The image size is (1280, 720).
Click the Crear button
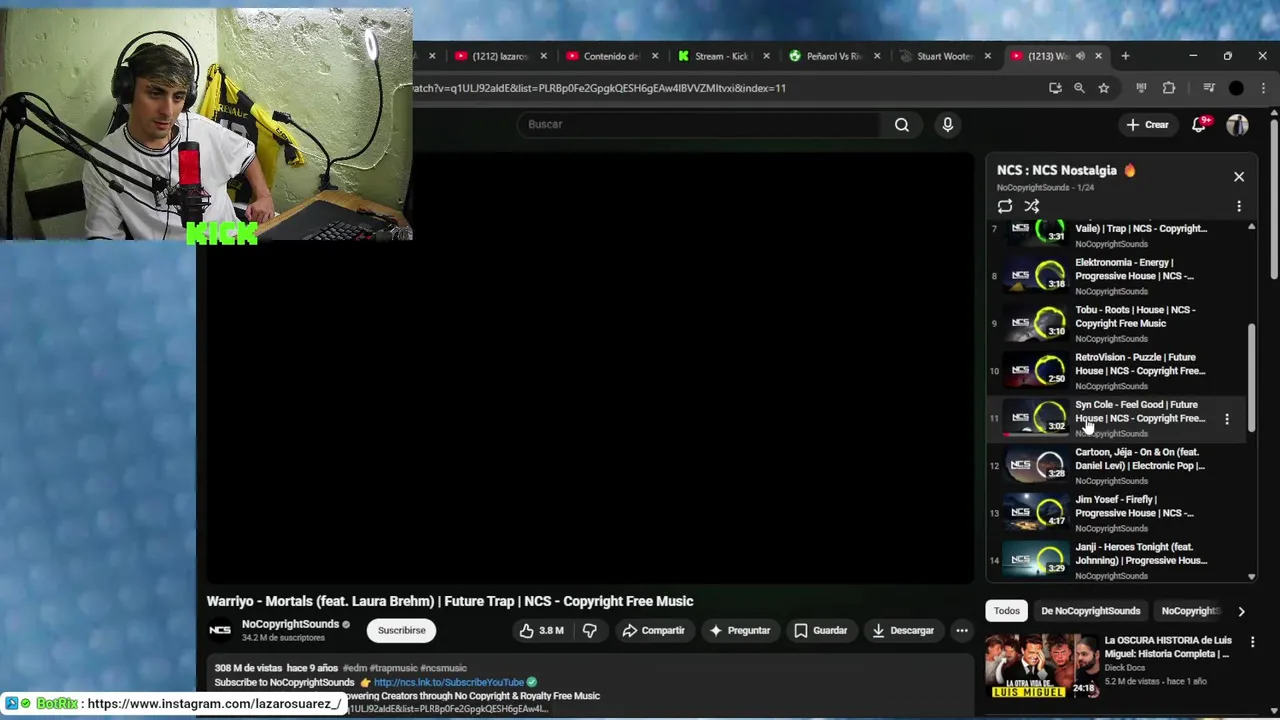1147,125
